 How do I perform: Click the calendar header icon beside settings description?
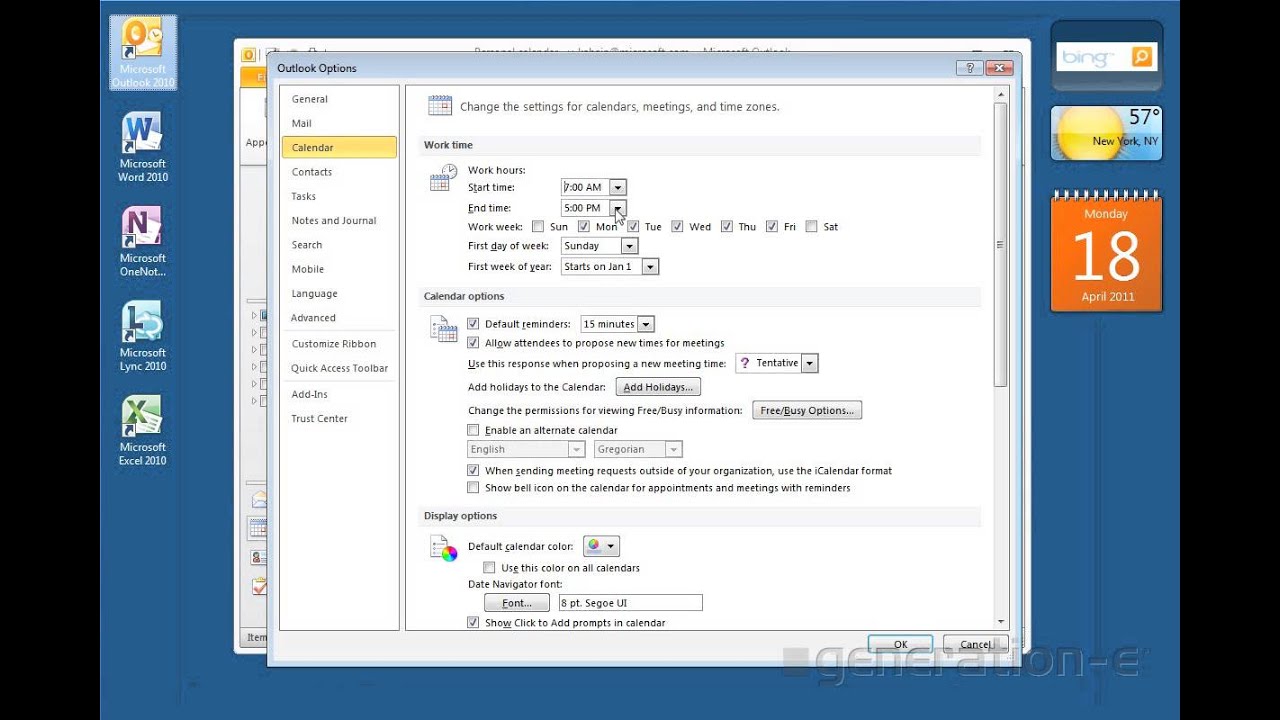tap(439, 106)
